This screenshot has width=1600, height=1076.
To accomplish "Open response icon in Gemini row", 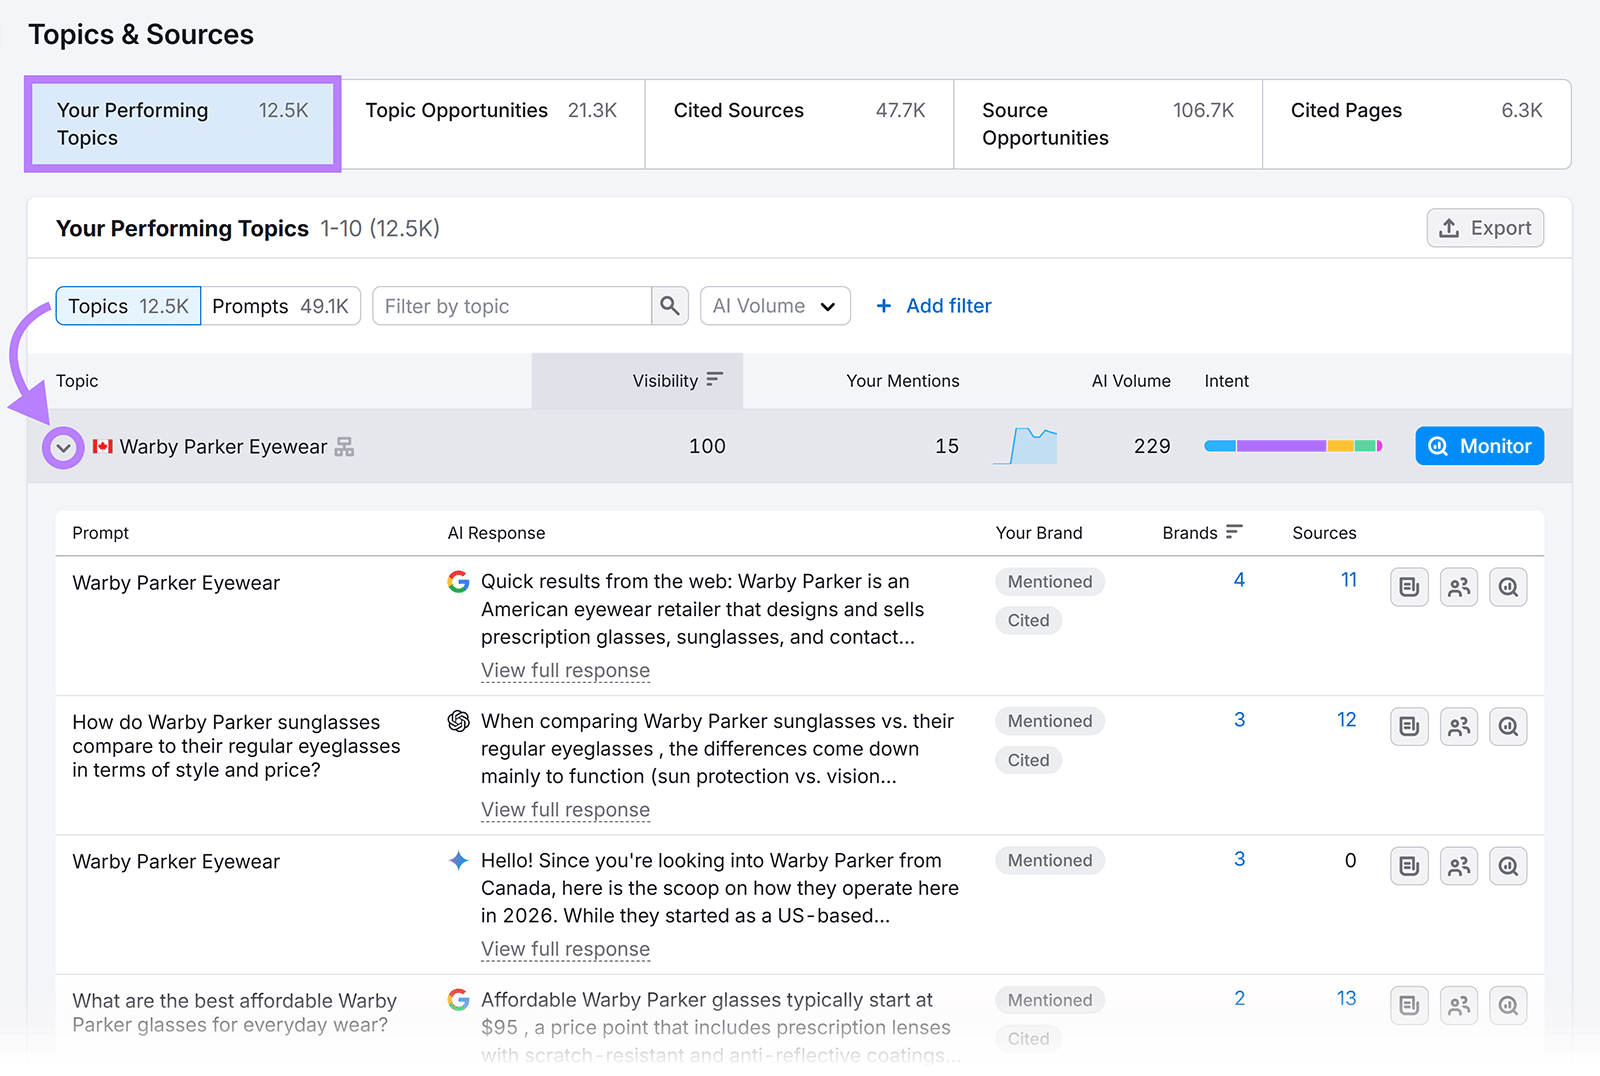I will pos(1409,866).
